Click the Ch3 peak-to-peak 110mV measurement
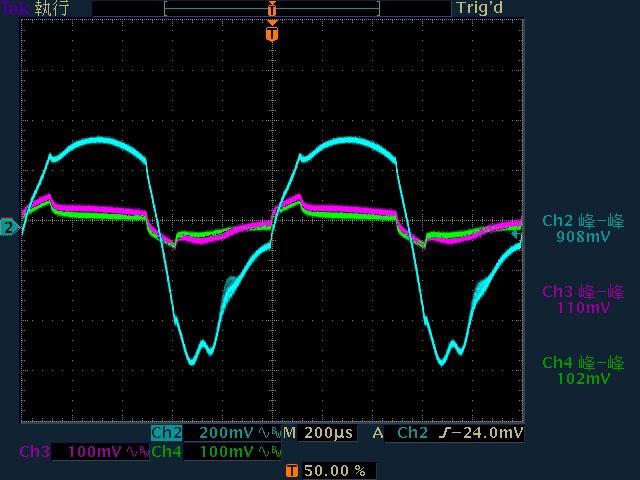640x480 pixels. coord(582,300)
